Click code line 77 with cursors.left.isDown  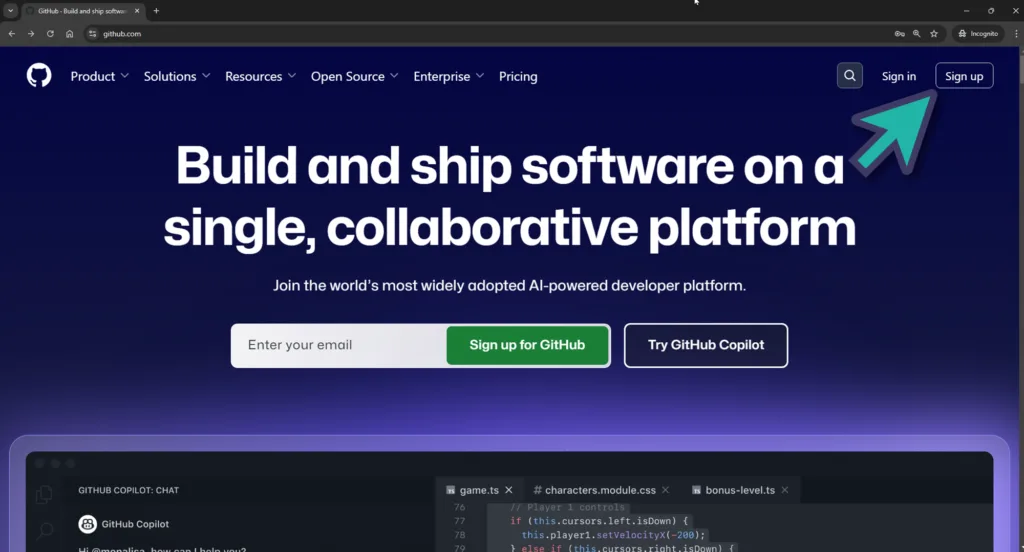coord(598,521)
